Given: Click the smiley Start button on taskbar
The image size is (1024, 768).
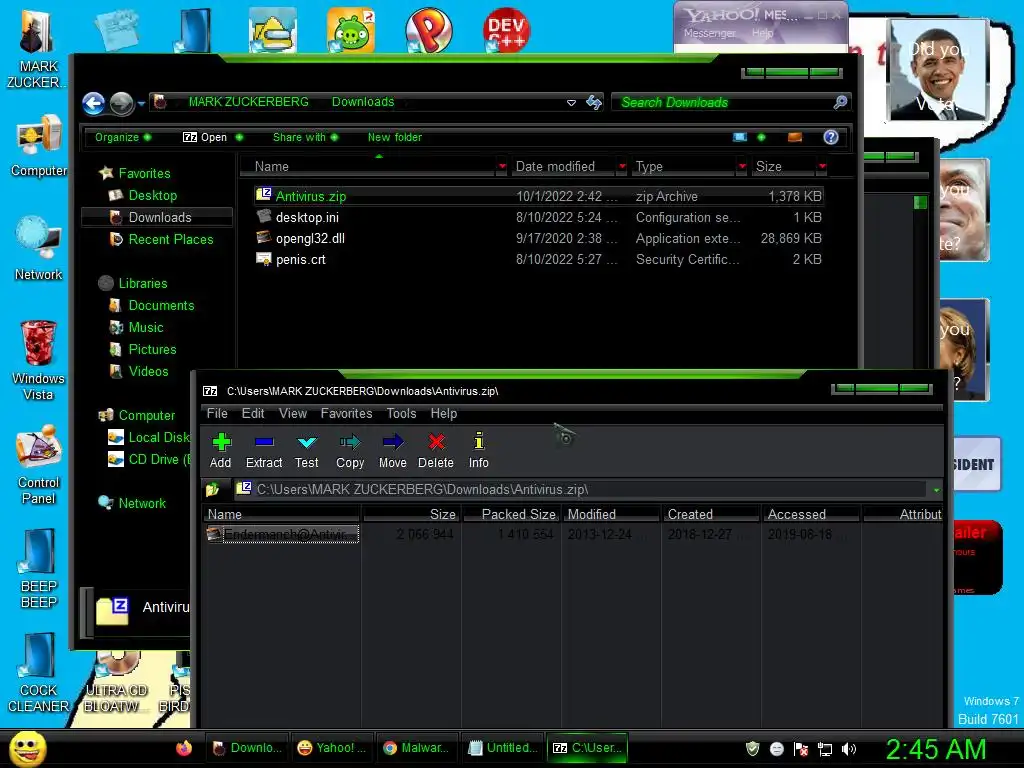Looking at the screenshot, I should (27, 748).
